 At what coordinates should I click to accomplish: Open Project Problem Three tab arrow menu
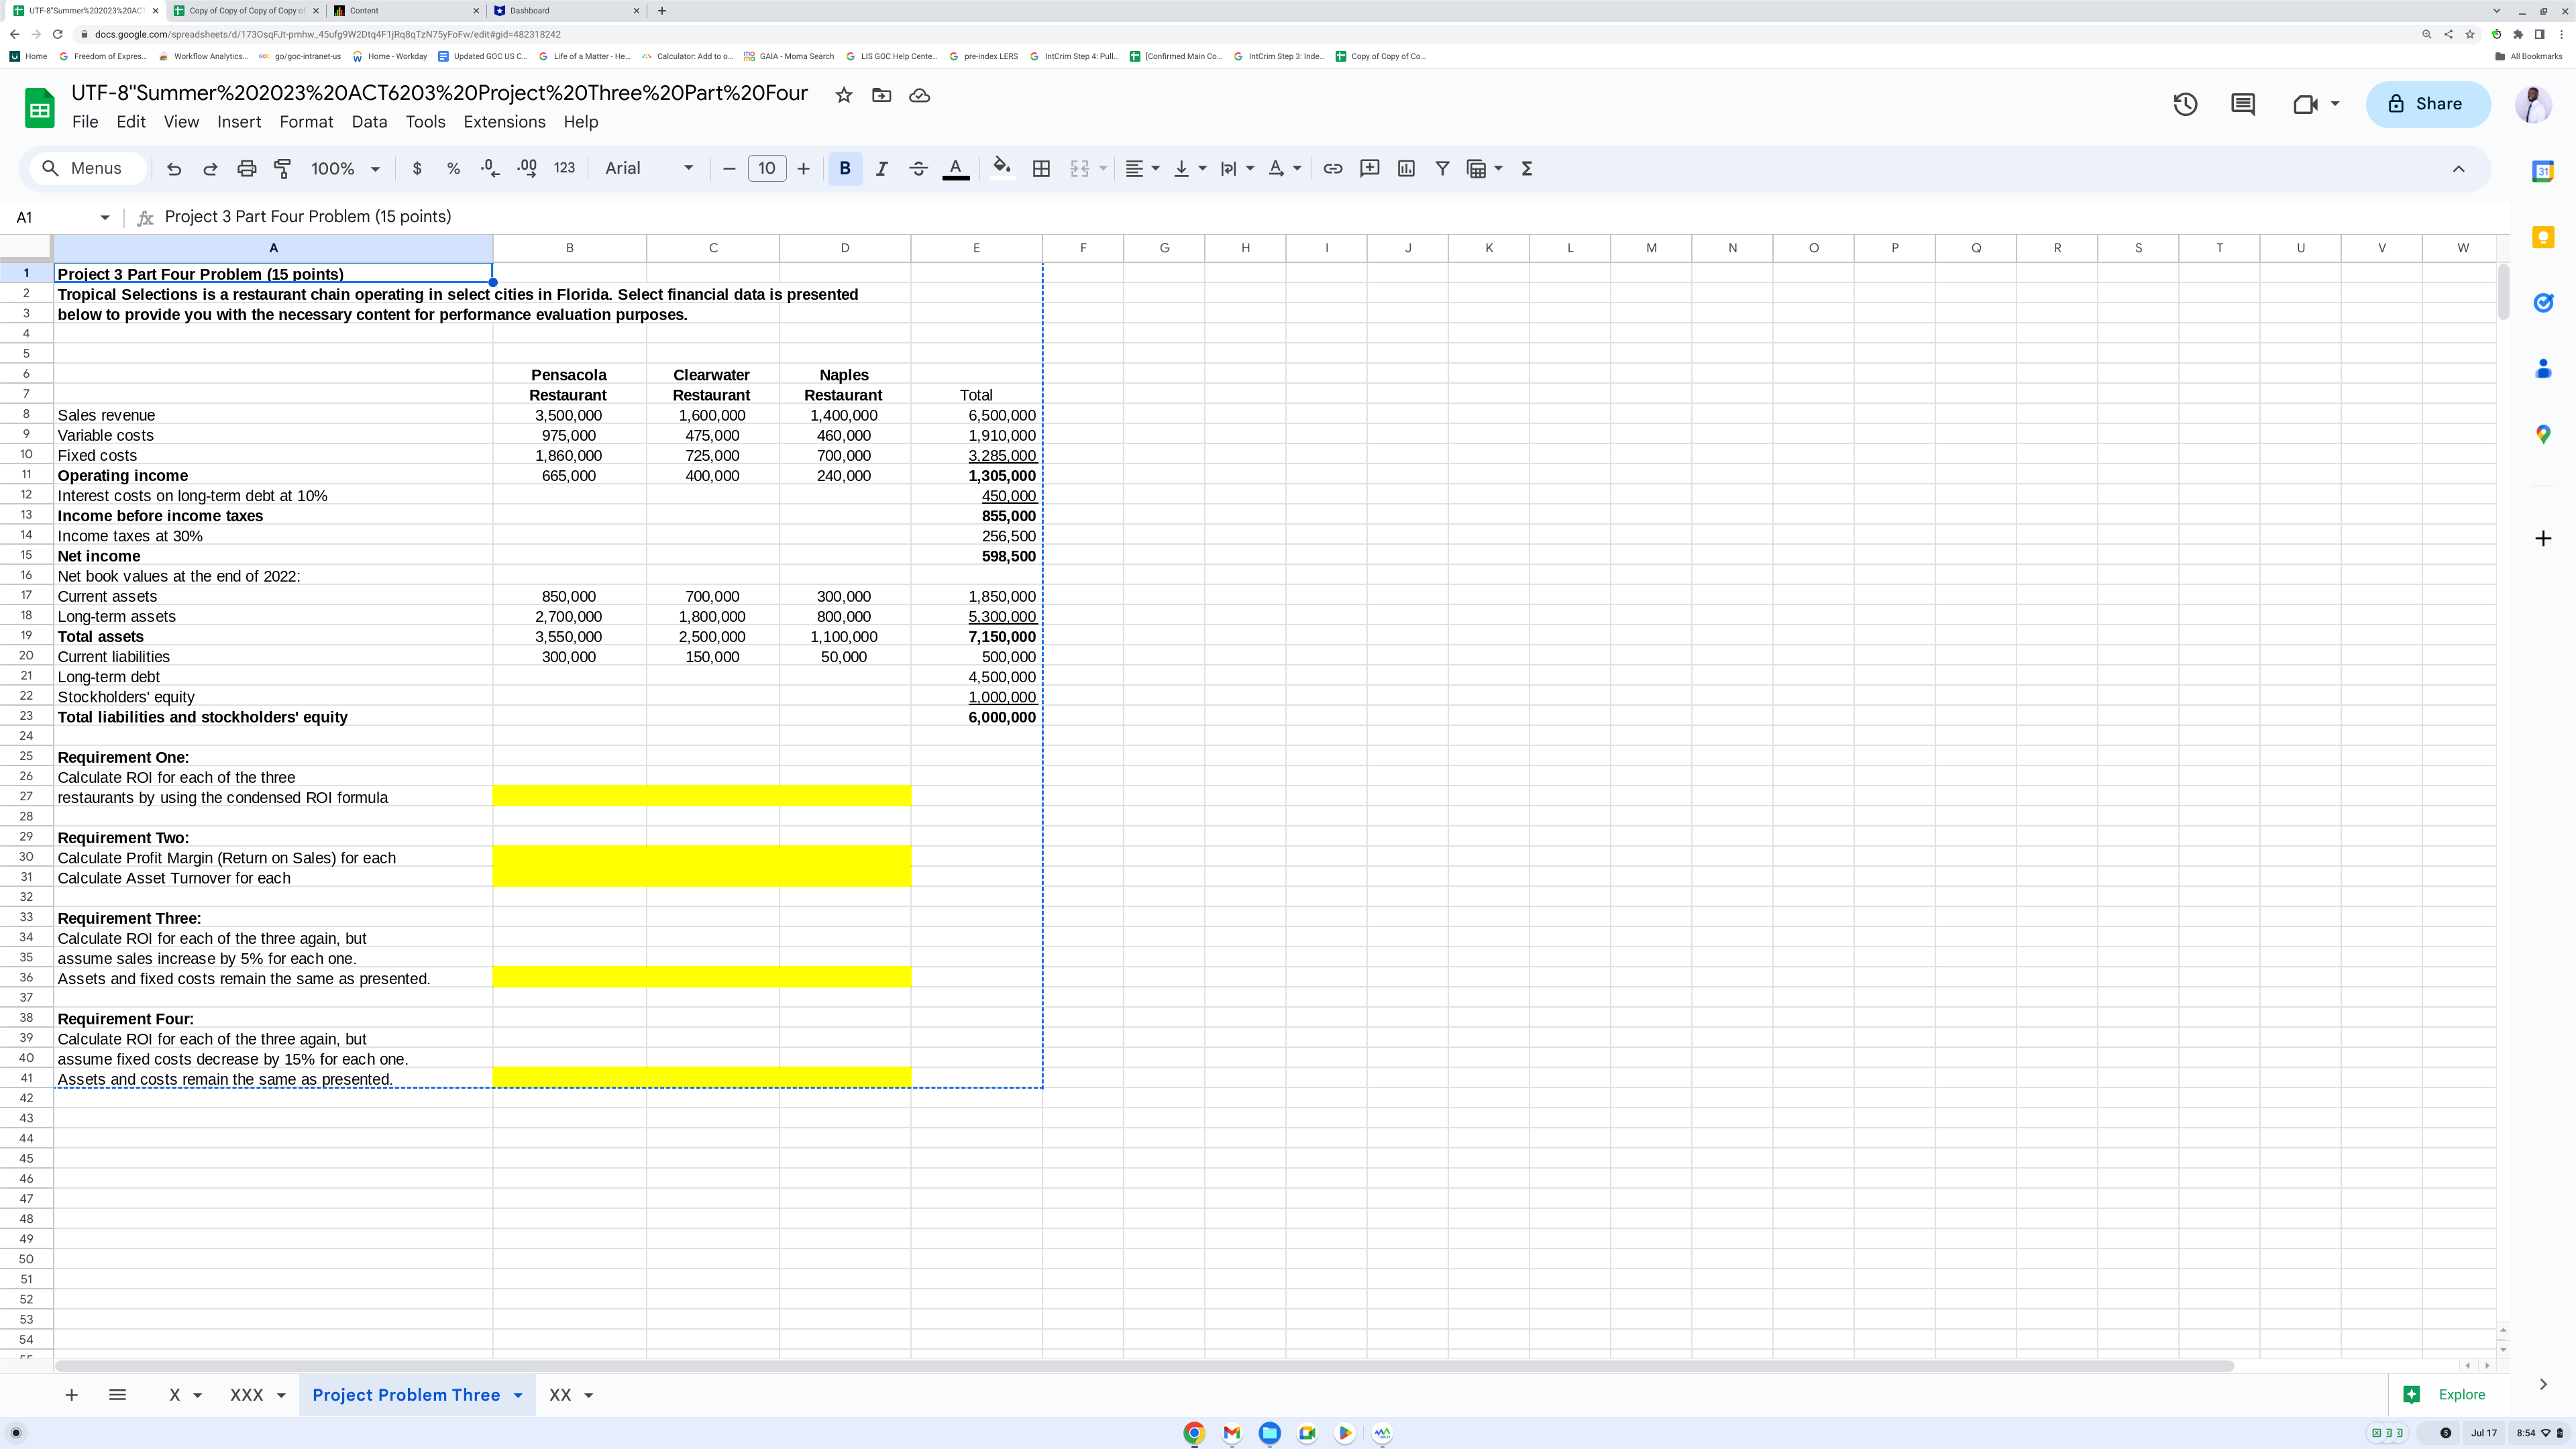pyautogui.click(x=518, y=1395)
